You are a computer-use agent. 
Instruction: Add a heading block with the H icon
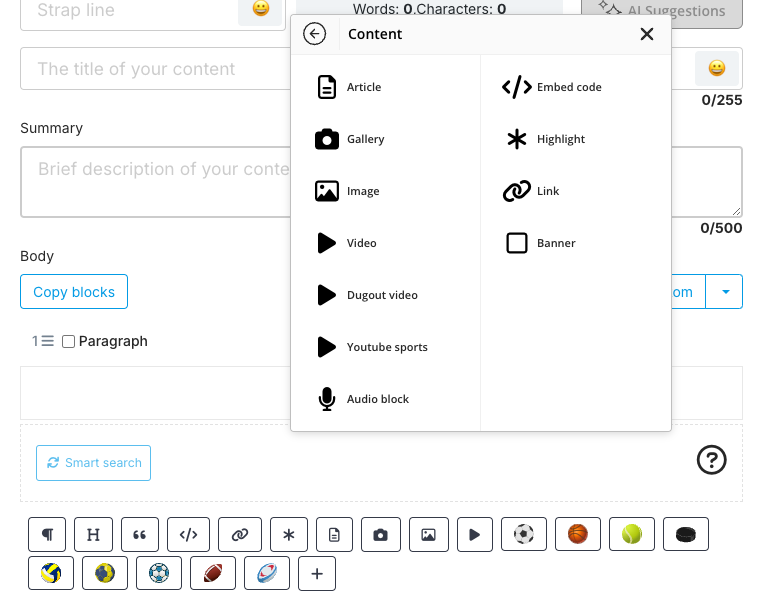click(x=93, y=534)
